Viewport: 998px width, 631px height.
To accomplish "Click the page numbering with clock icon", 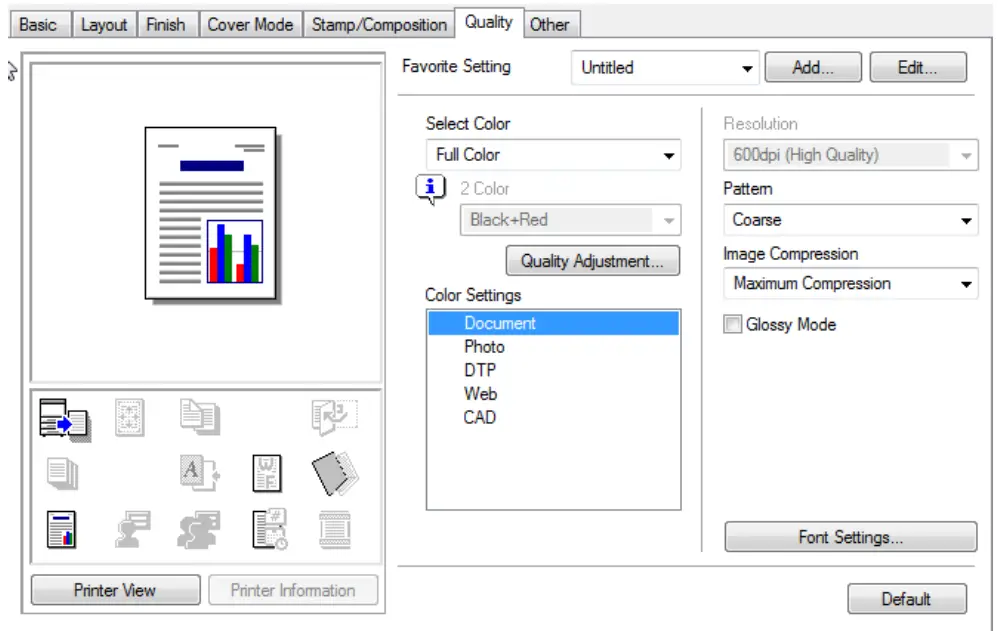I will tap(268, 527).
